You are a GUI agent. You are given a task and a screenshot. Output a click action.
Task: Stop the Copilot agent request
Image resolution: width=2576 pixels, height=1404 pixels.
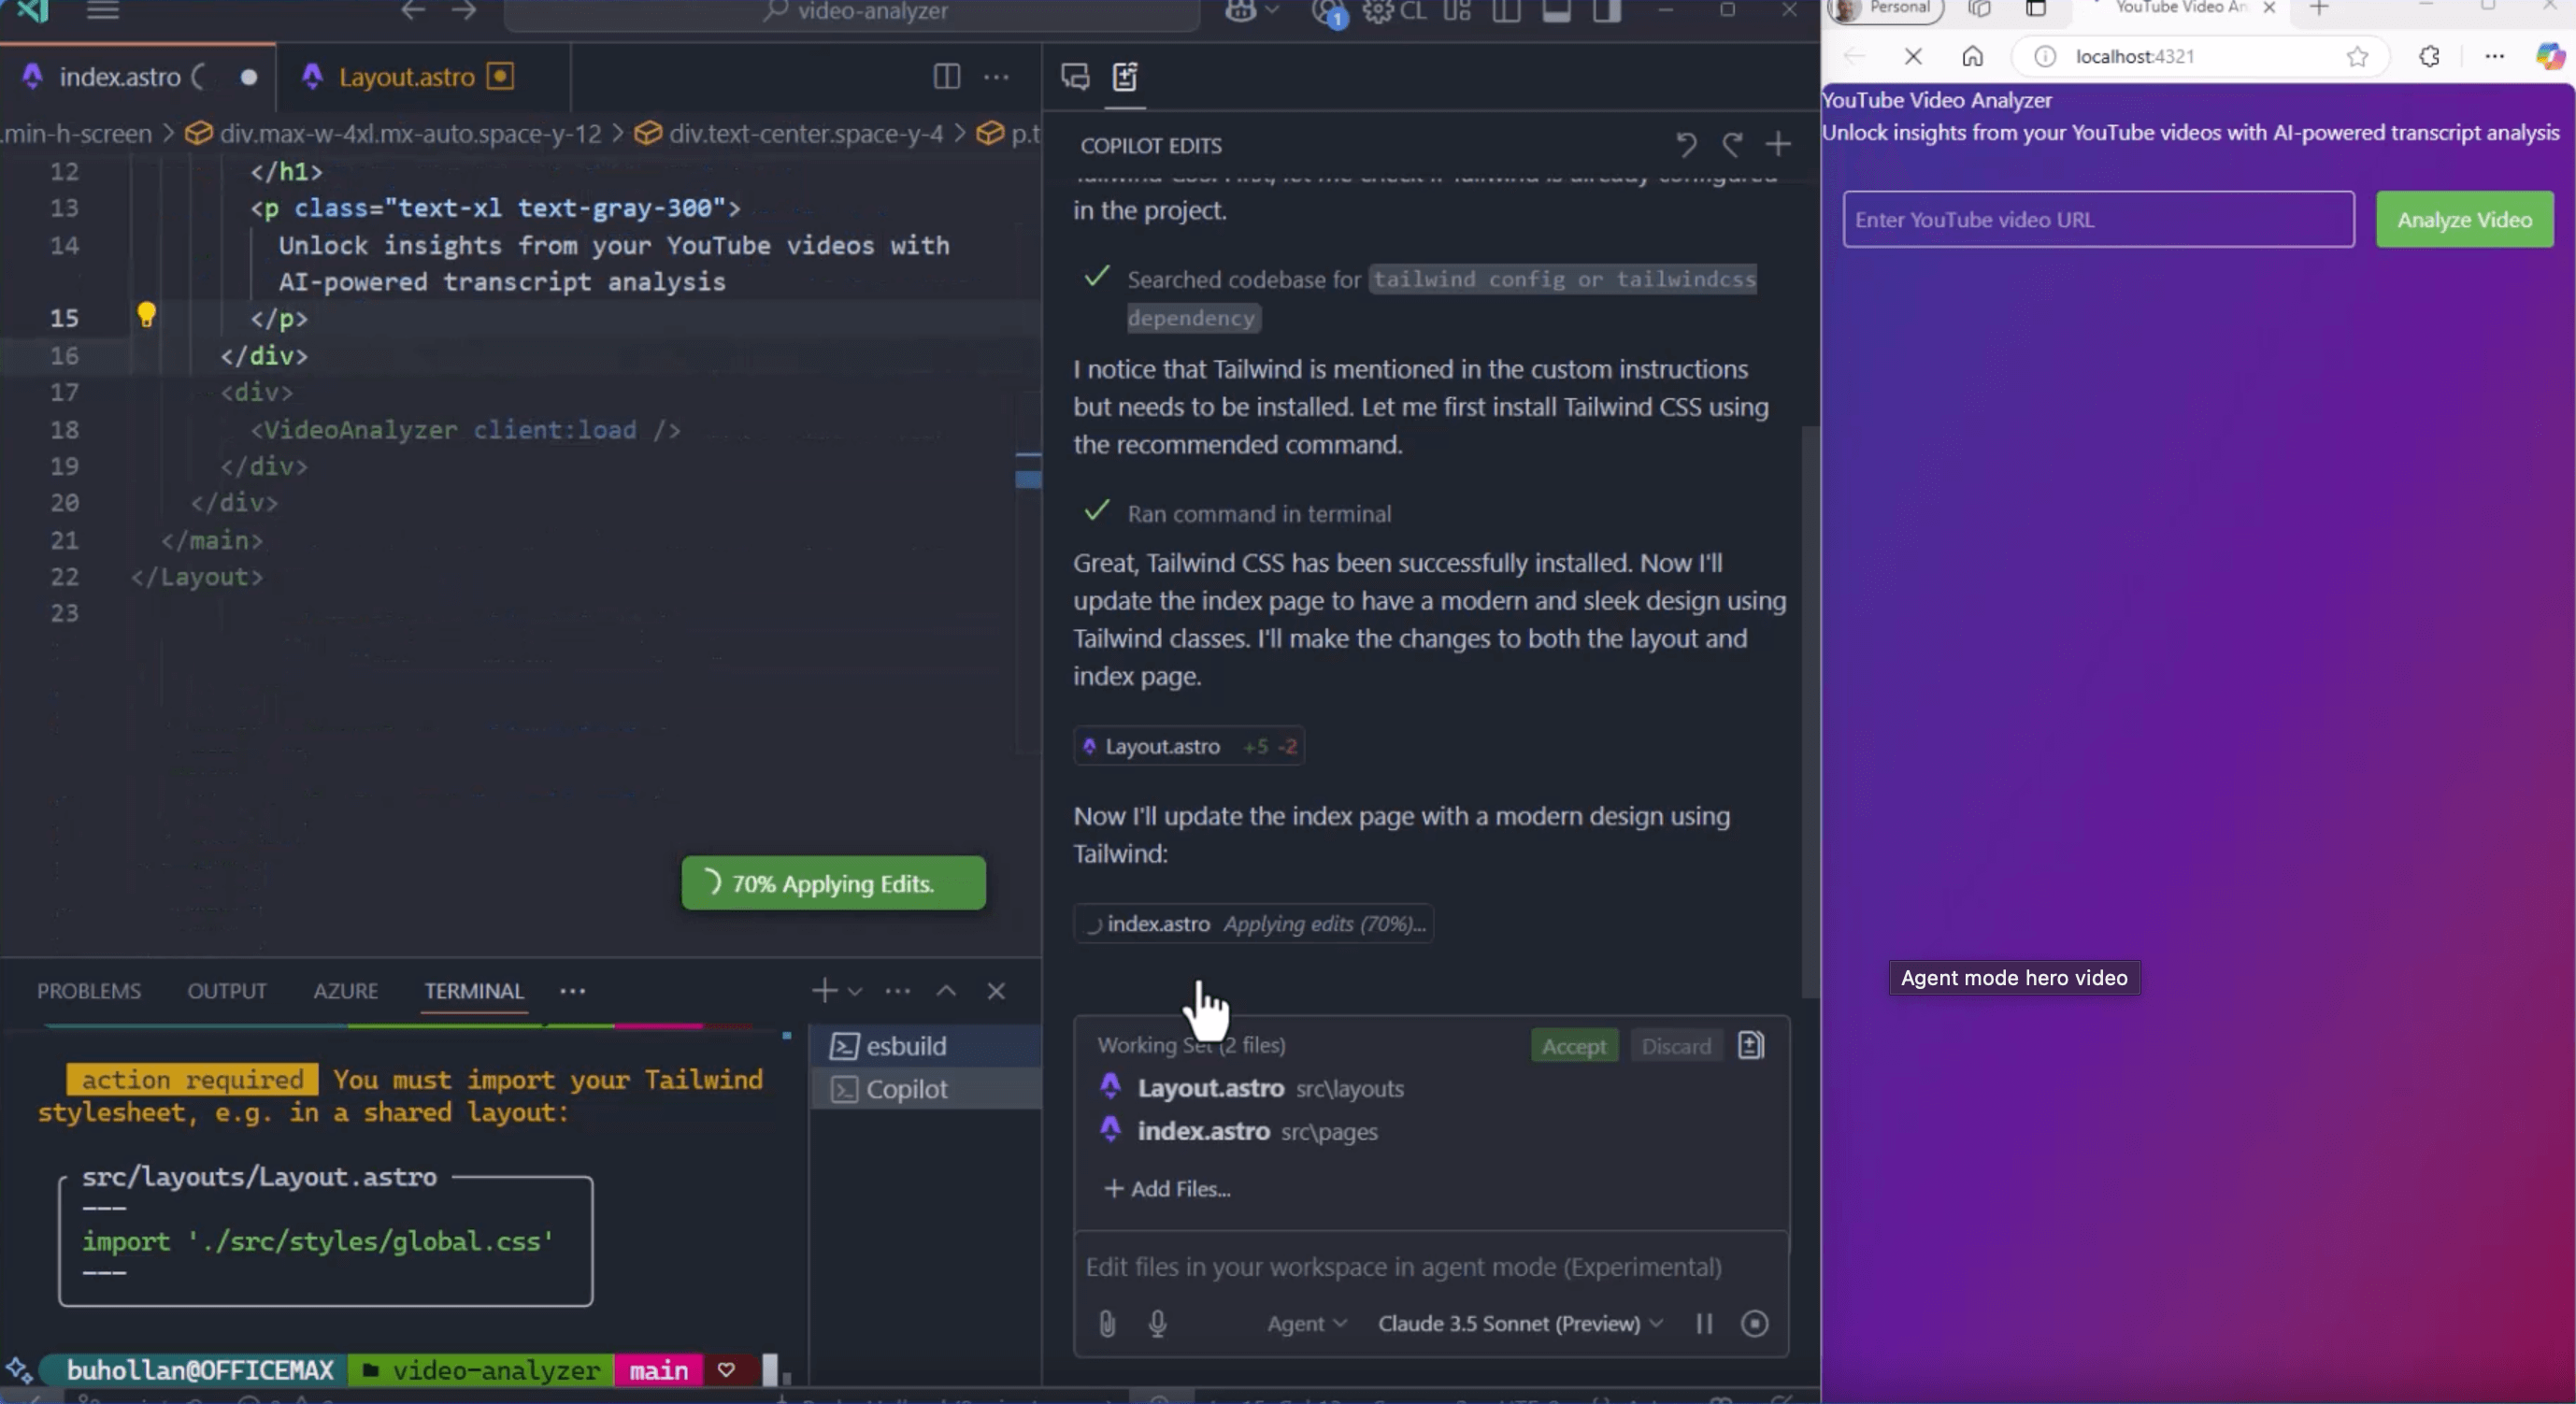pyautogui.click(x=1754, y=1323)
